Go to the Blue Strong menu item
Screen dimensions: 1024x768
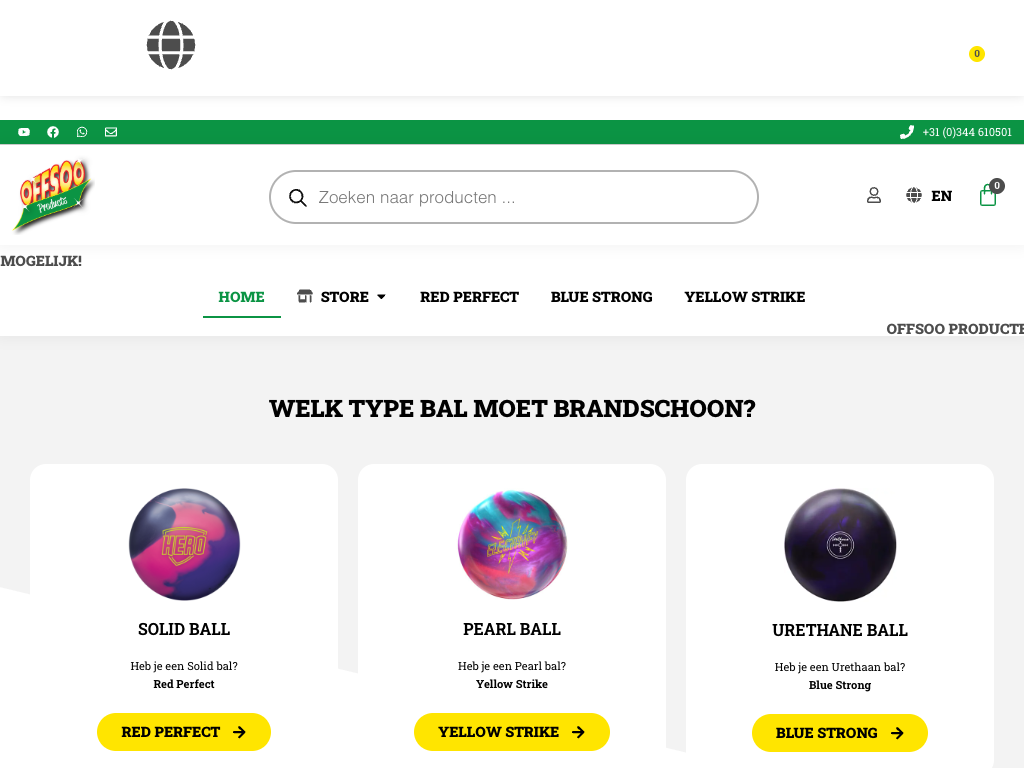(x=601, y=297)
